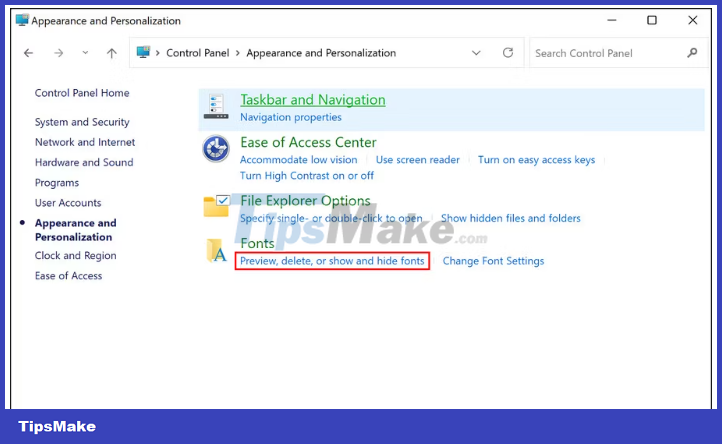Viewport: 722px width, 444px height.
Task: Open Programs category
Action: coord(57,183)
